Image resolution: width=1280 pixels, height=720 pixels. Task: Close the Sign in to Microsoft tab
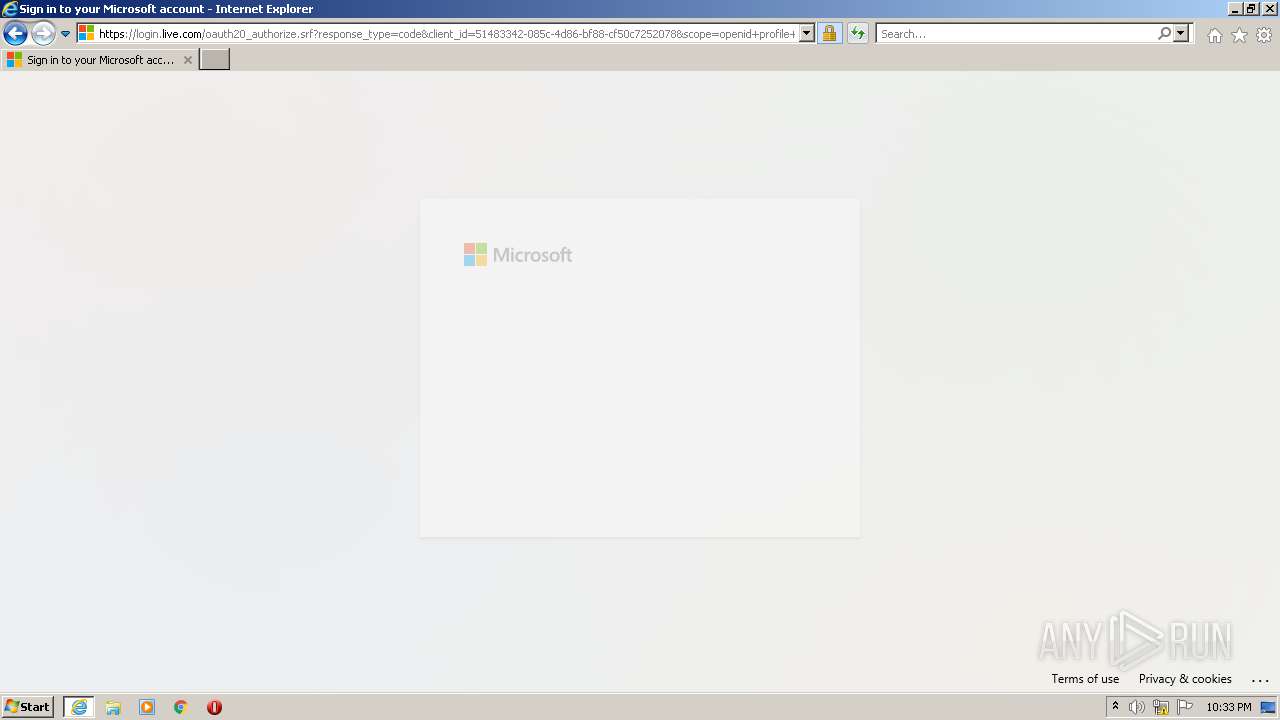coord(187,60)
